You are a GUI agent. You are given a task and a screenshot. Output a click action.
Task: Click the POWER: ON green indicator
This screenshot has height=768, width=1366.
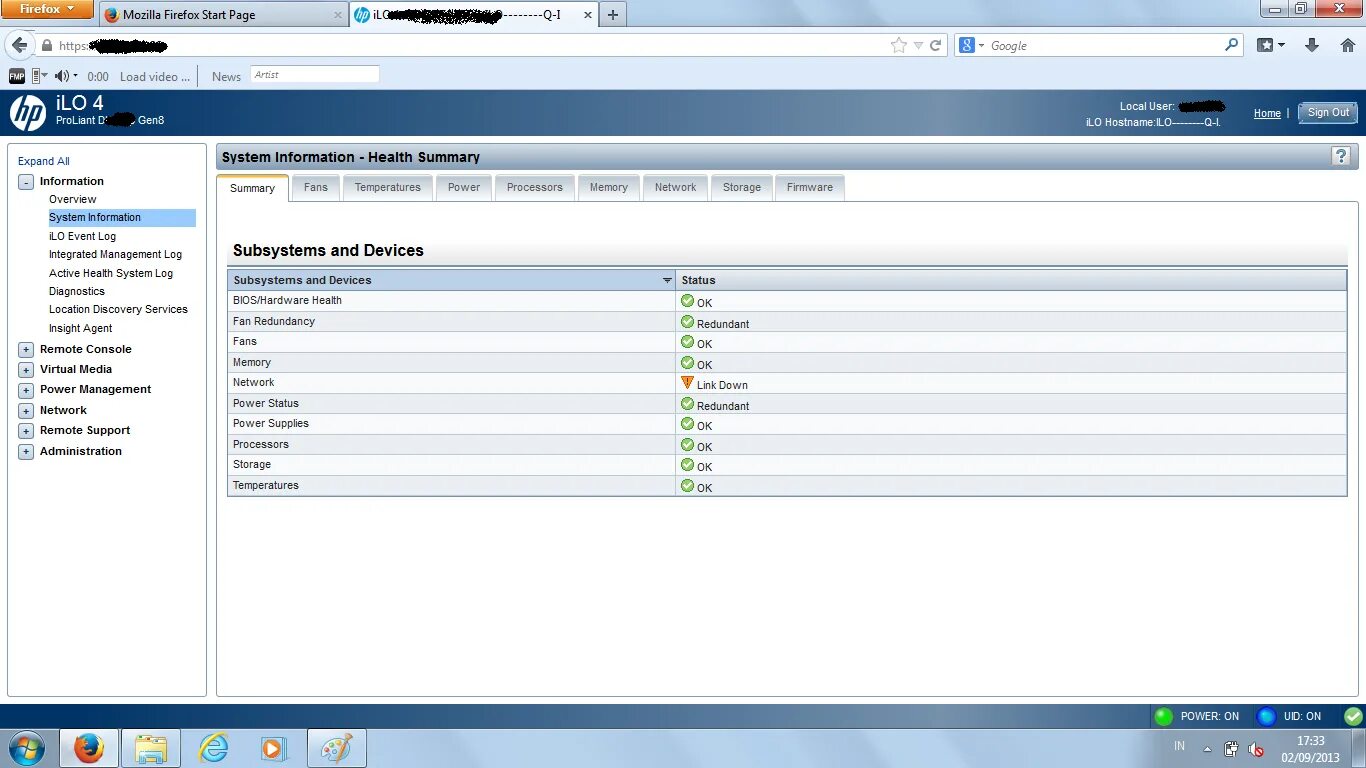coord(1163,716)
